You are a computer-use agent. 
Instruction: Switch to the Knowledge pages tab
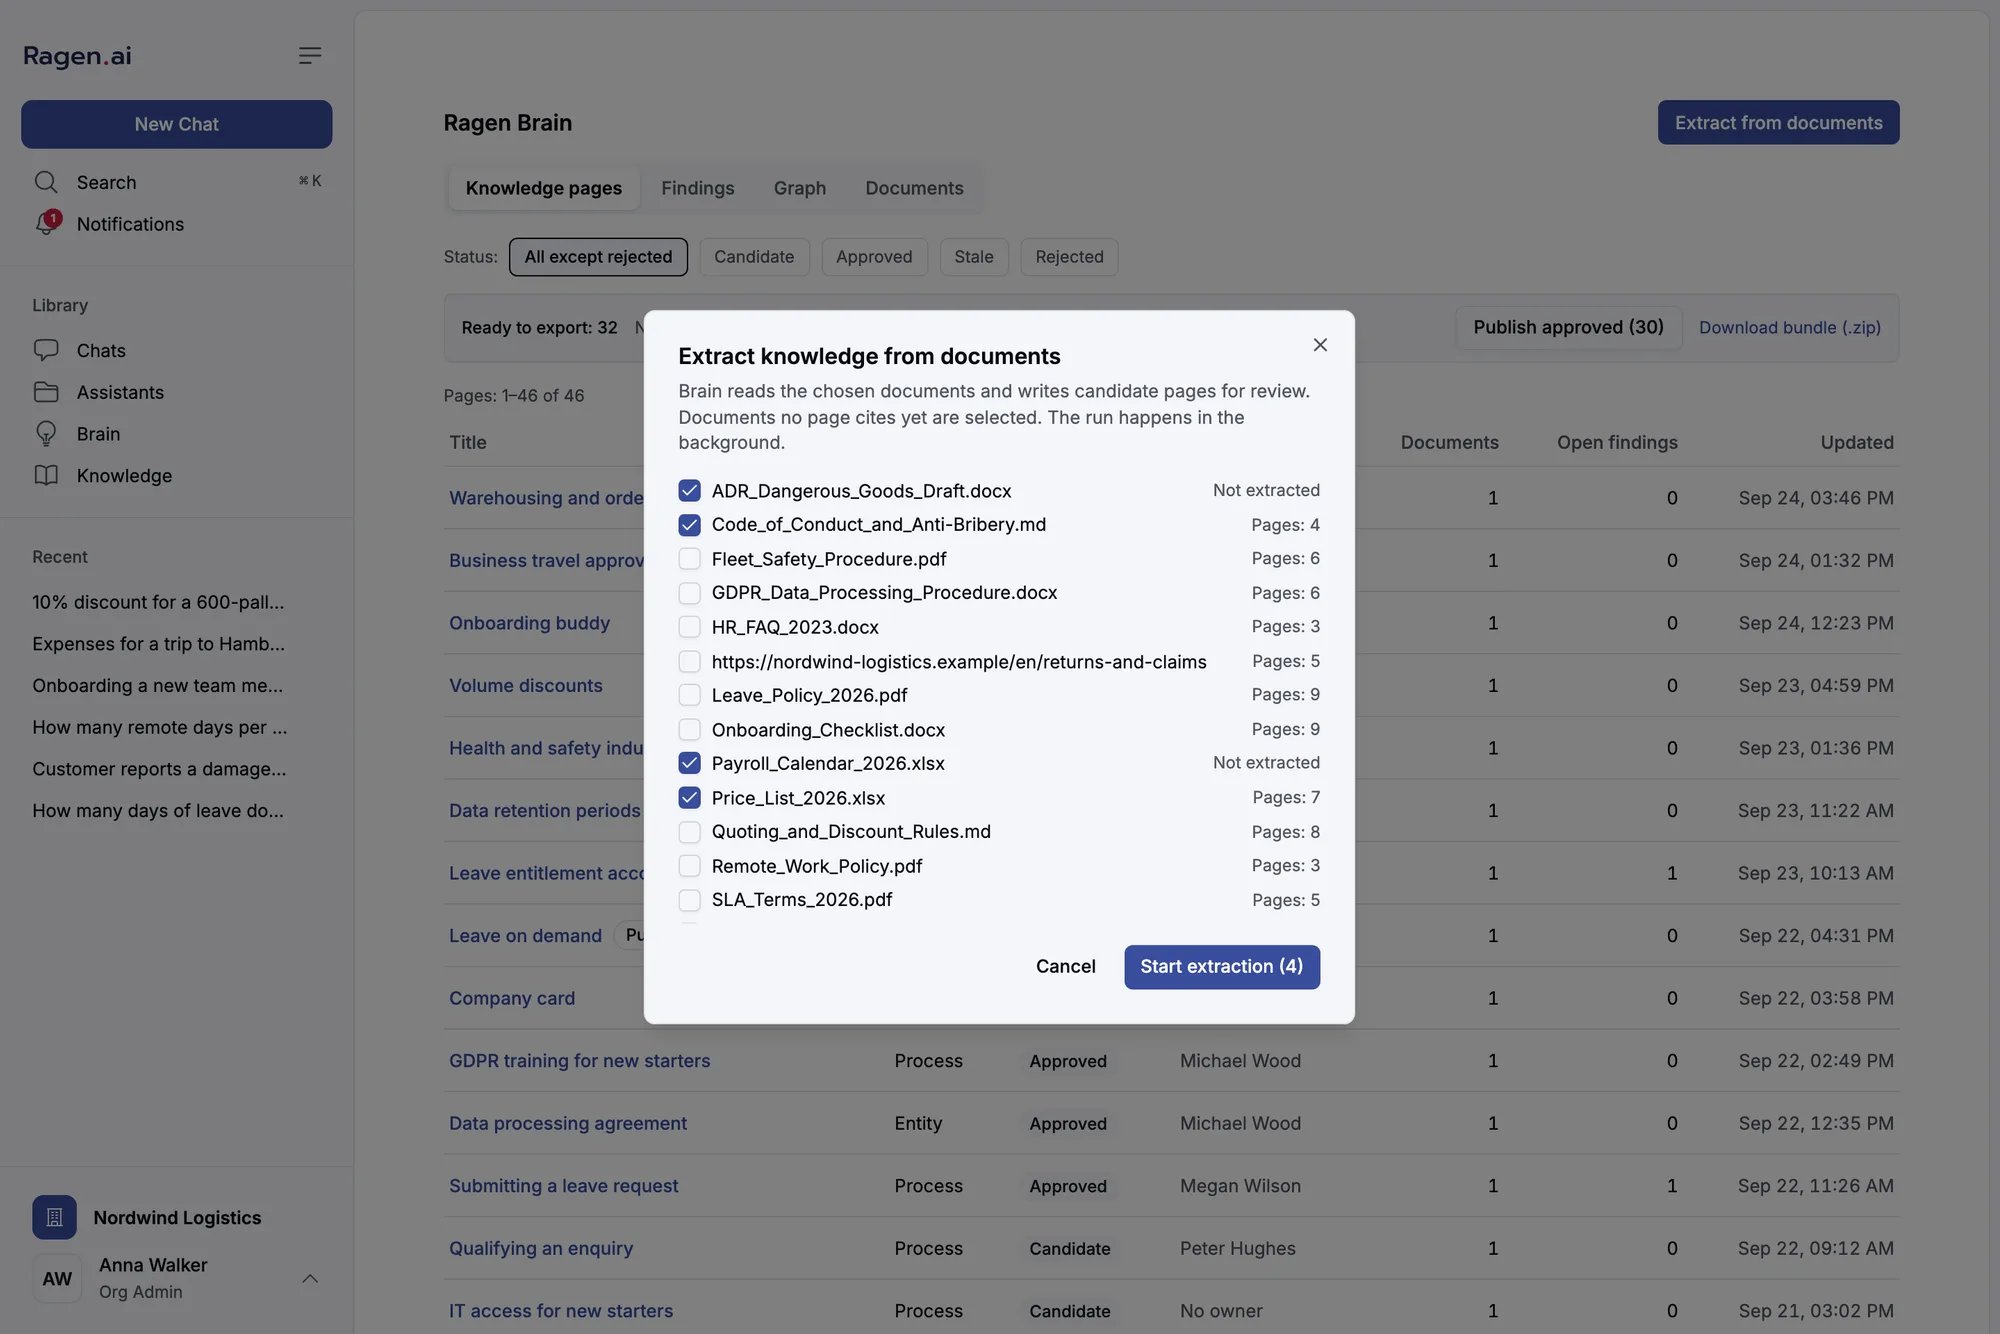click(543, 188)
